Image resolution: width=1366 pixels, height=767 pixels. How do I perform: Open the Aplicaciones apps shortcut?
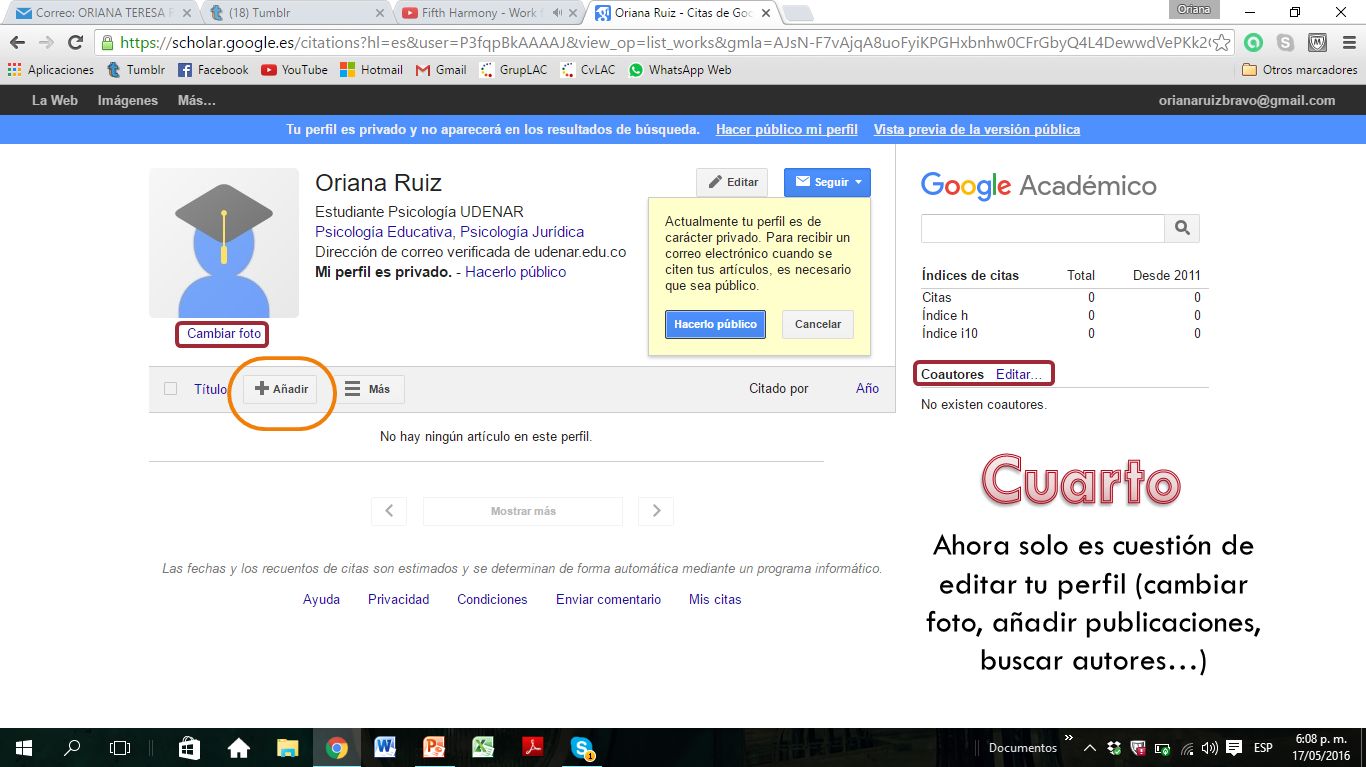(x=51, y=70)
